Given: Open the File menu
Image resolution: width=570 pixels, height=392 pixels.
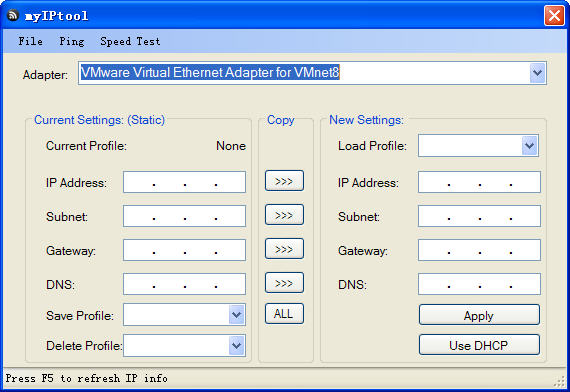Looking at the screenshot, I should point(31,41).
